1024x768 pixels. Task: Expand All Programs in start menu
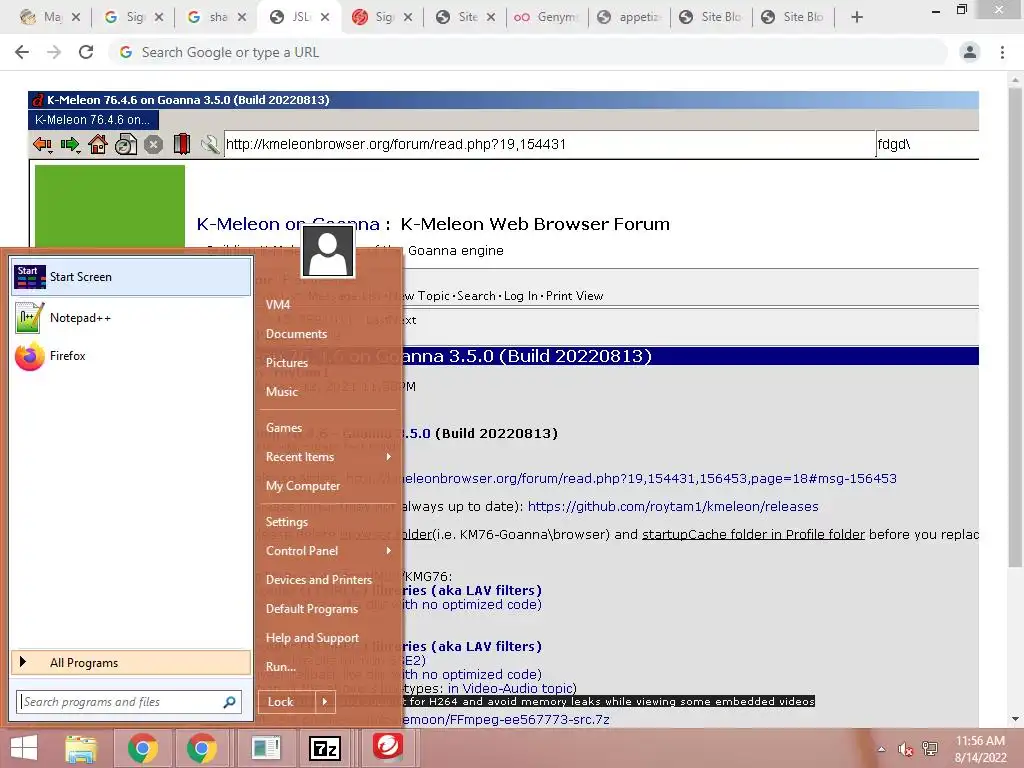click(x=131, y=663)
